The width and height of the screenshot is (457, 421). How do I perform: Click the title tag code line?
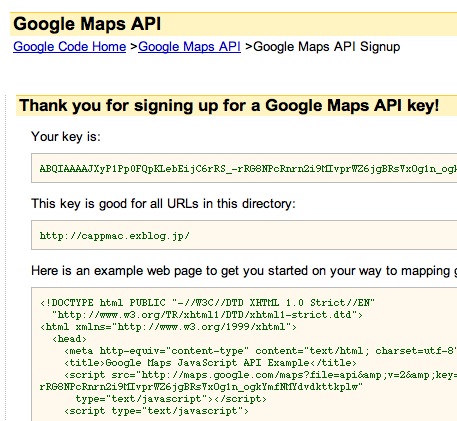click(x=210, y=363)
